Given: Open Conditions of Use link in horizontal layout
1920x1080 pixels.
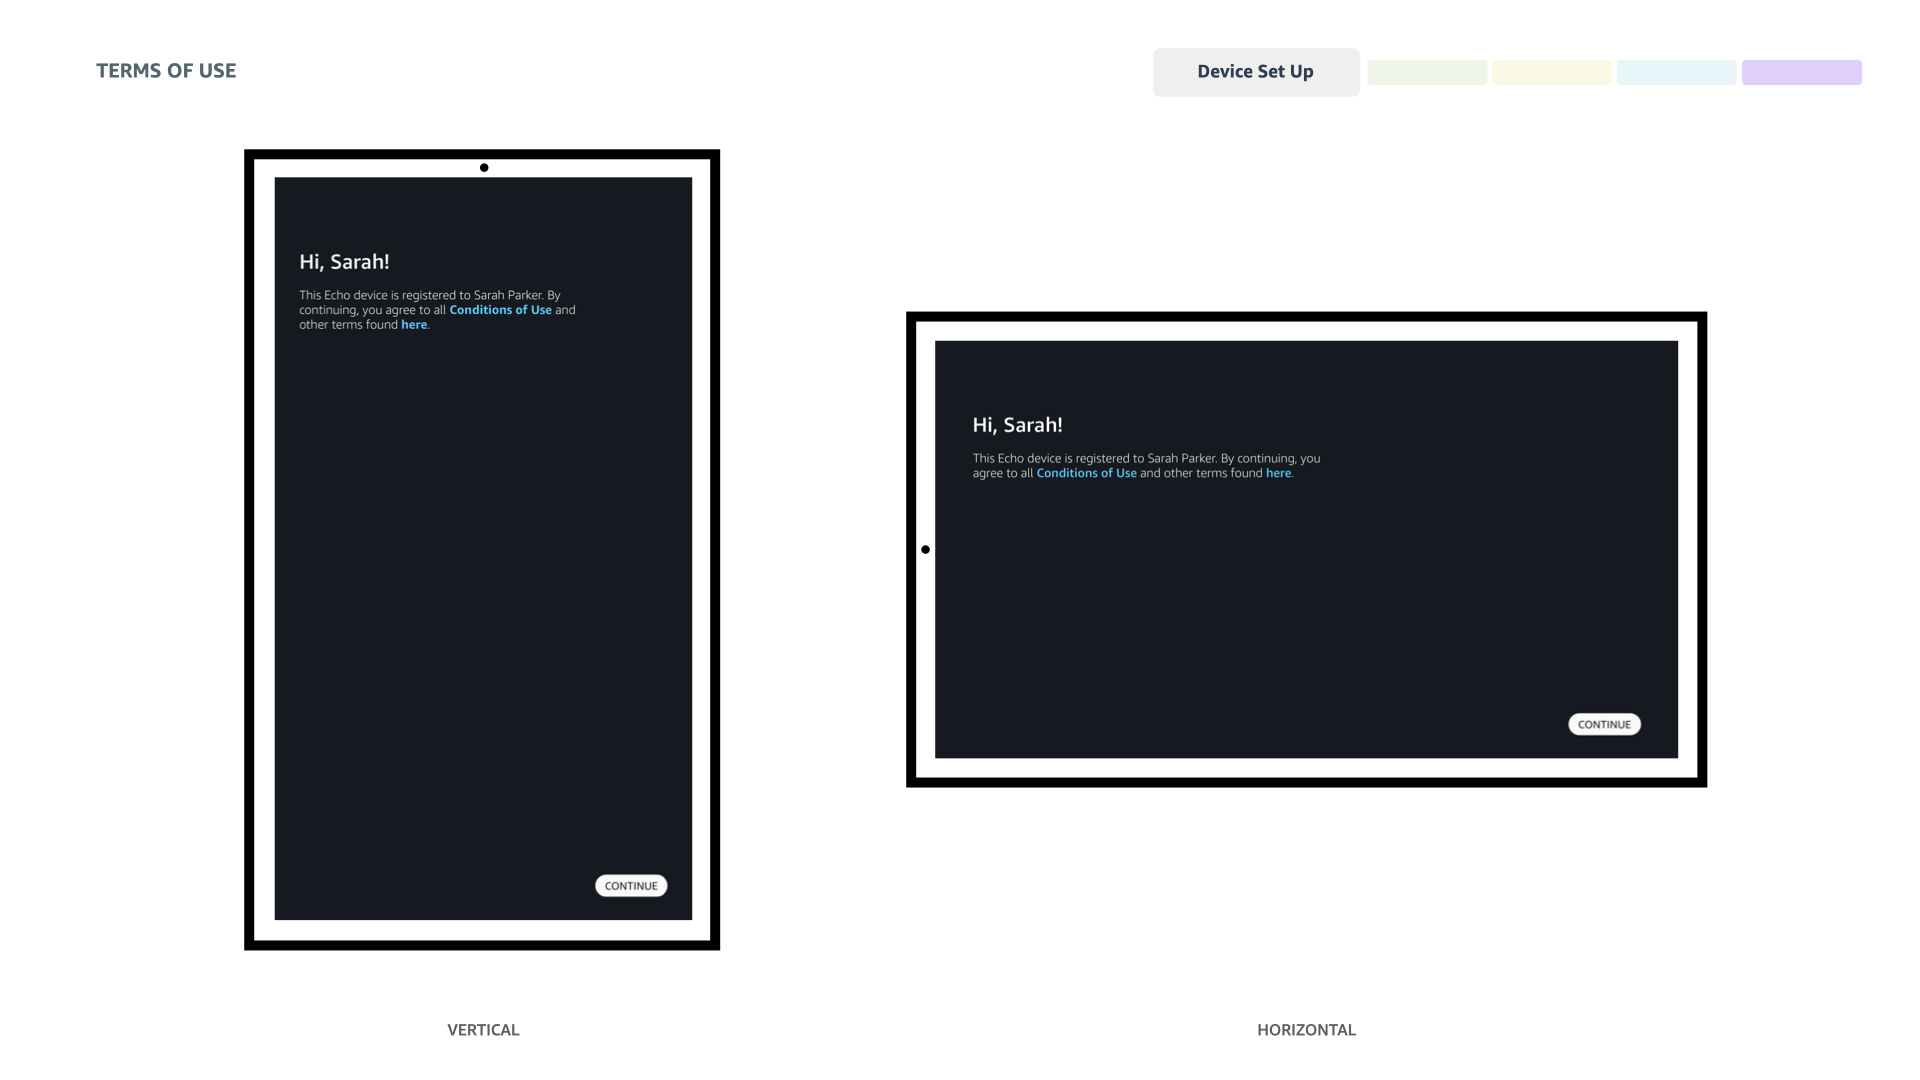Looking at the screenshot, I should click(x=1086, y=473).
